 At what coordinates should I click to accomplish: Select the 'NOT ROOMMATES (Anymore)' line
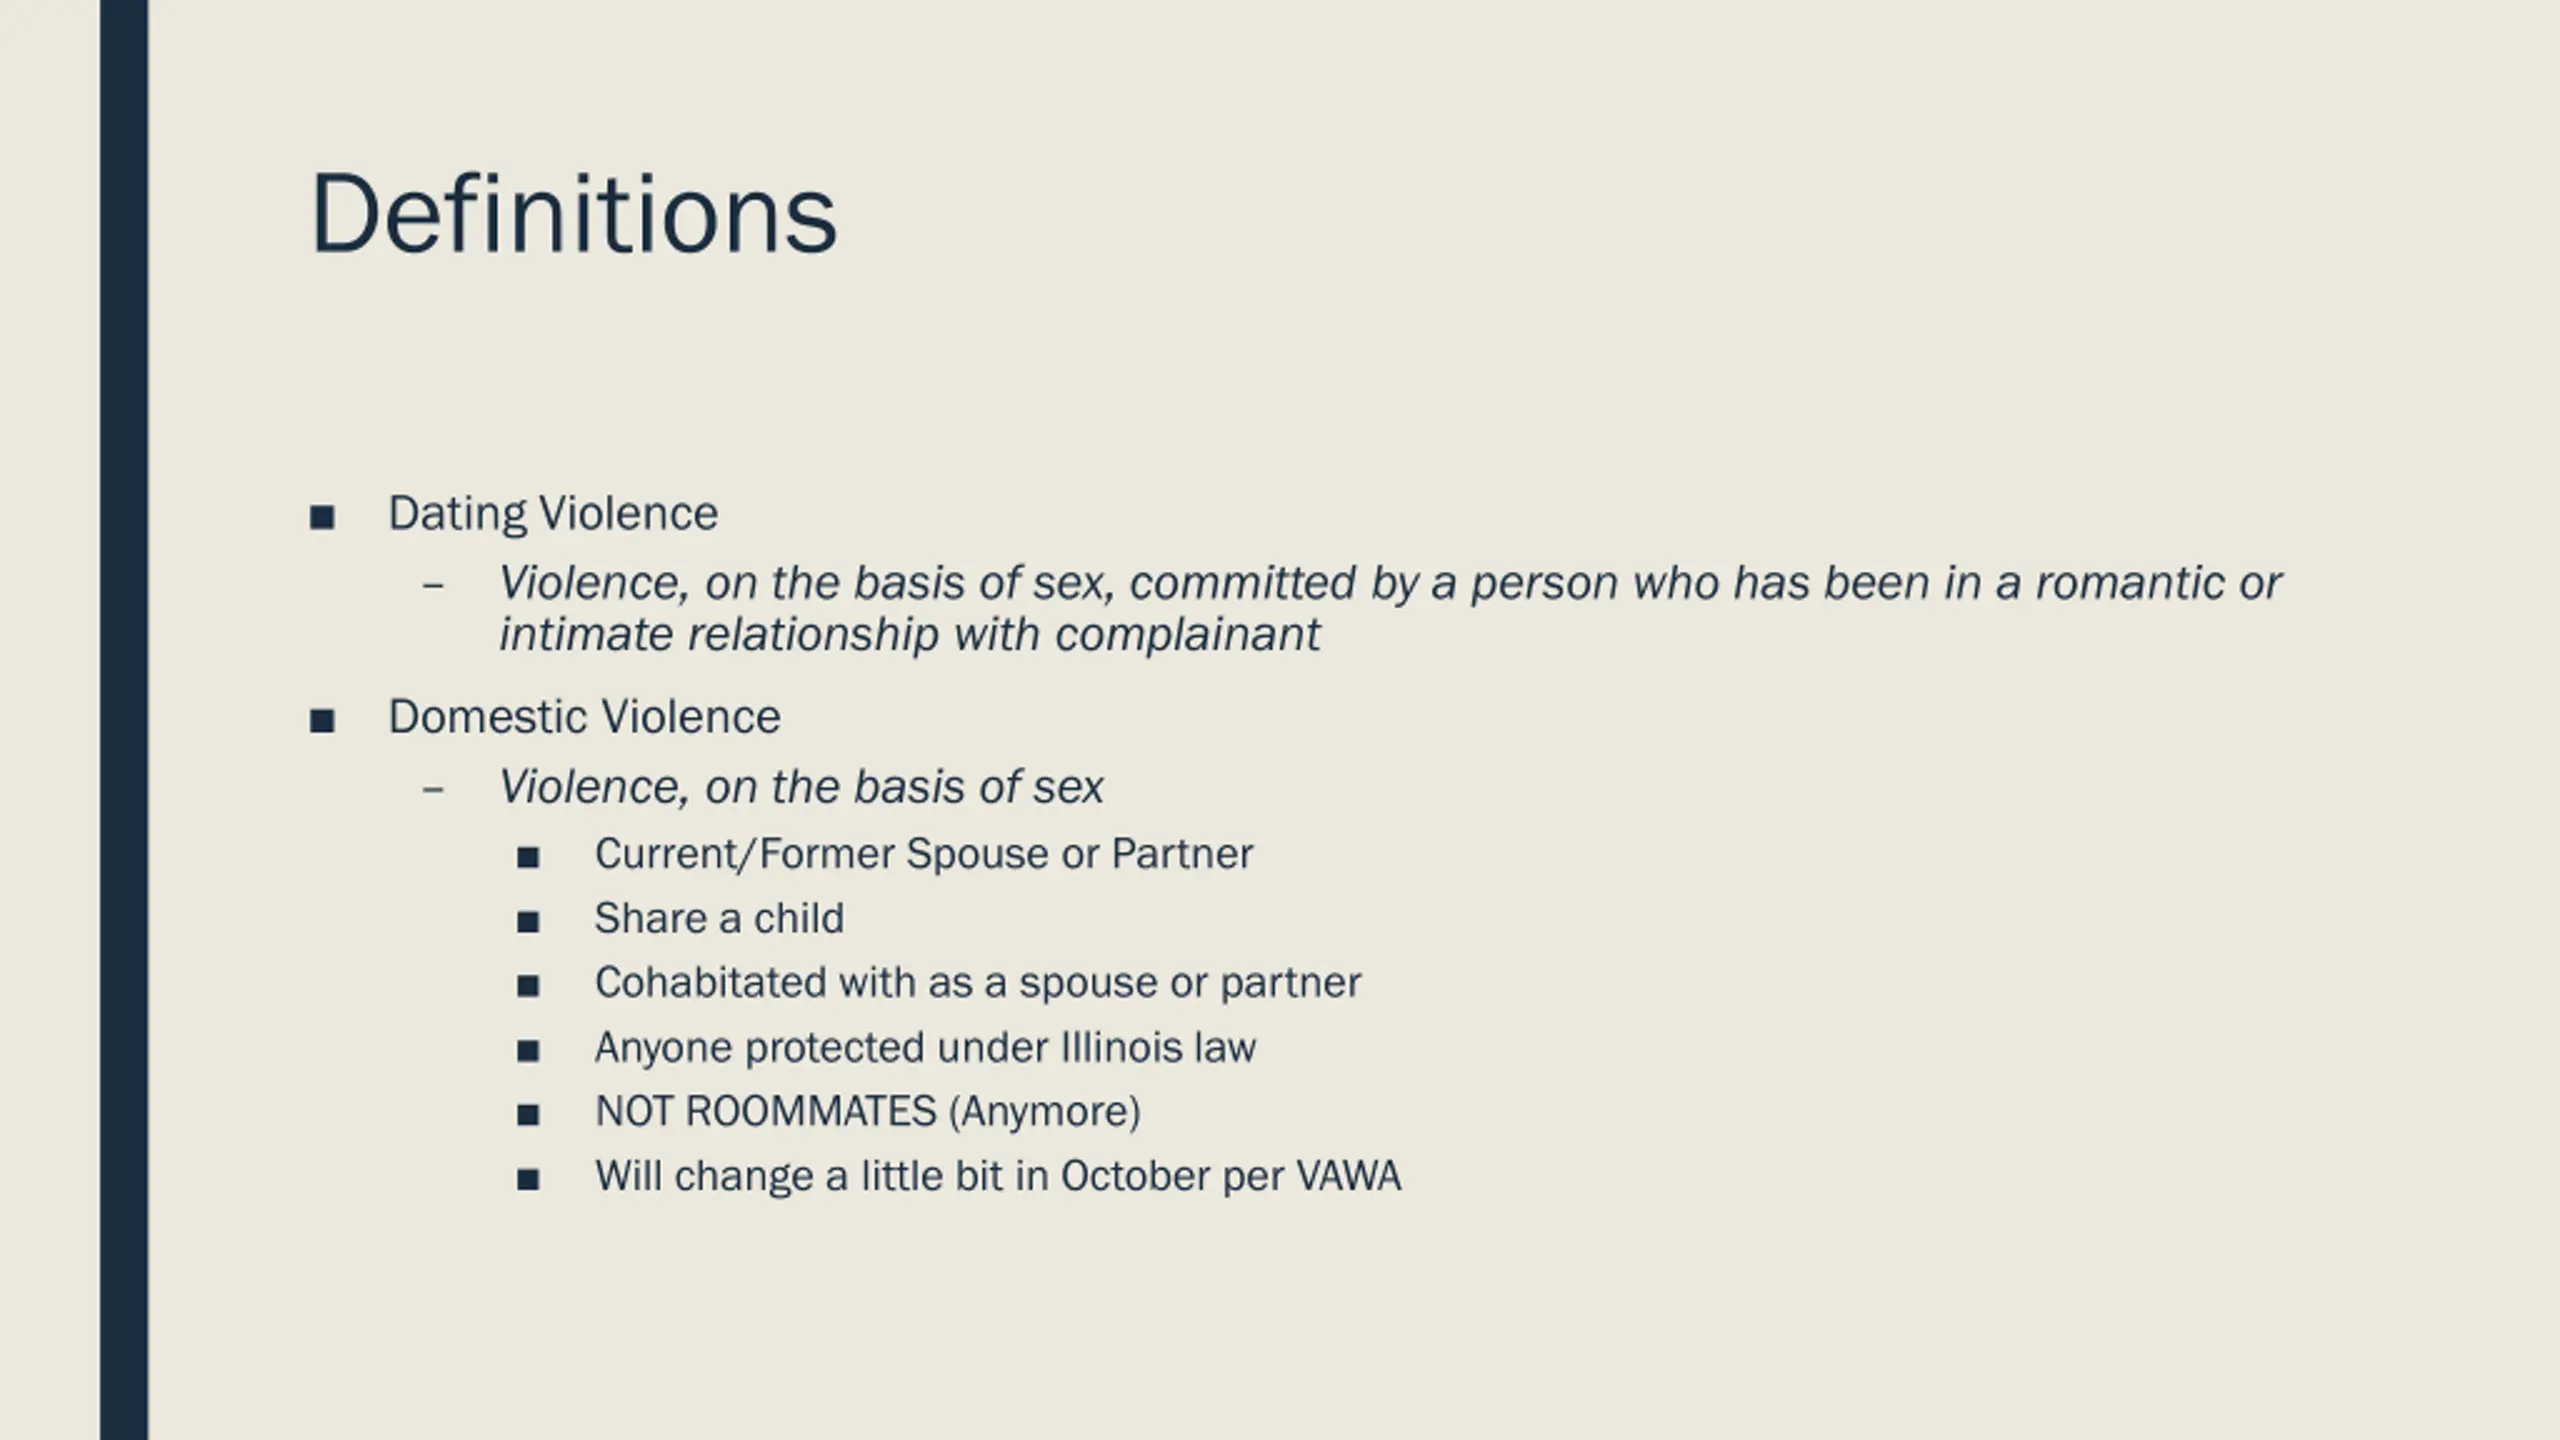click(868, 1112)
